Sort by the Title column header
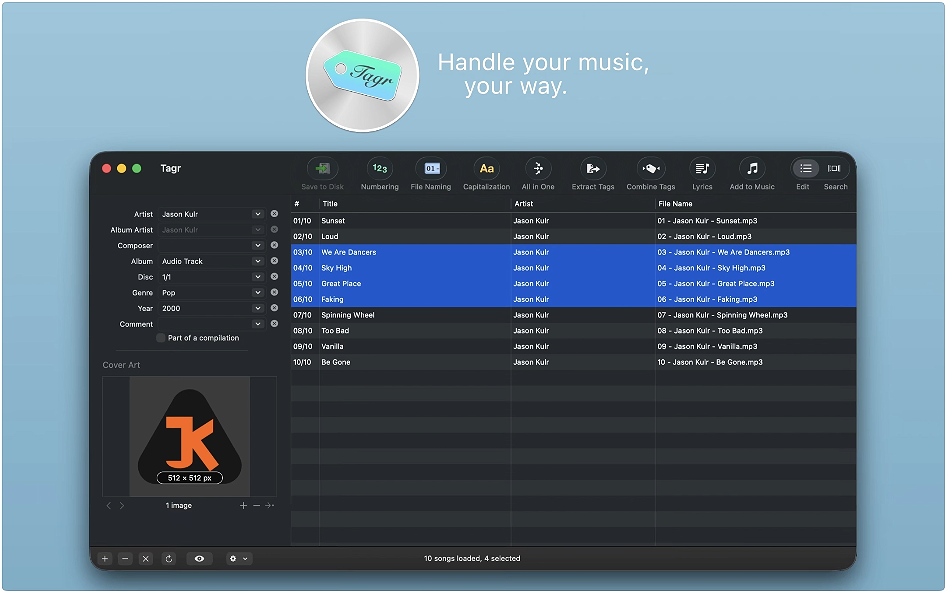The height and width of the screenshot is (595, 948). [415, 204]
